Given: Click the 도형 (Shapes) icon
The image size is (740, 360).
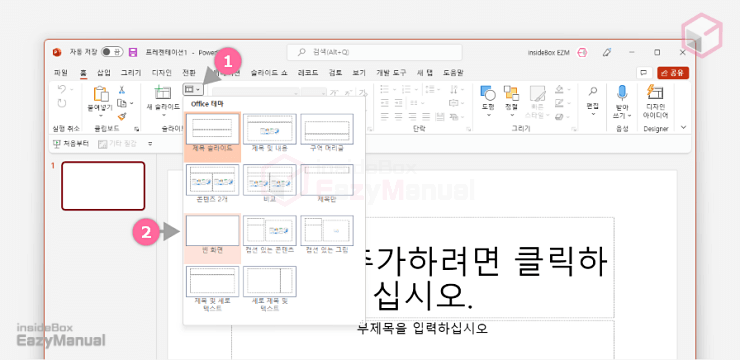Looking at the screenshot, I should click(x=488, y=94).
